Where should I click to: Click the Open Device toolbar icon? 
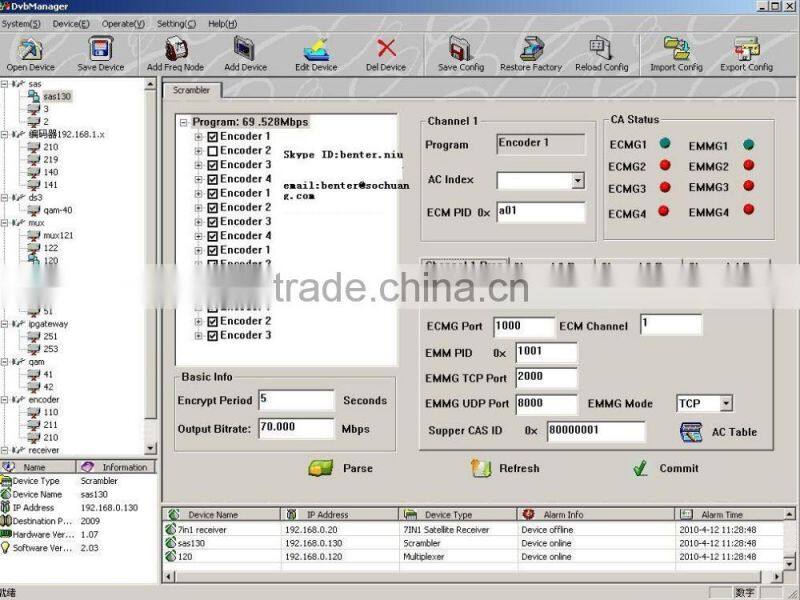(31, 48)
